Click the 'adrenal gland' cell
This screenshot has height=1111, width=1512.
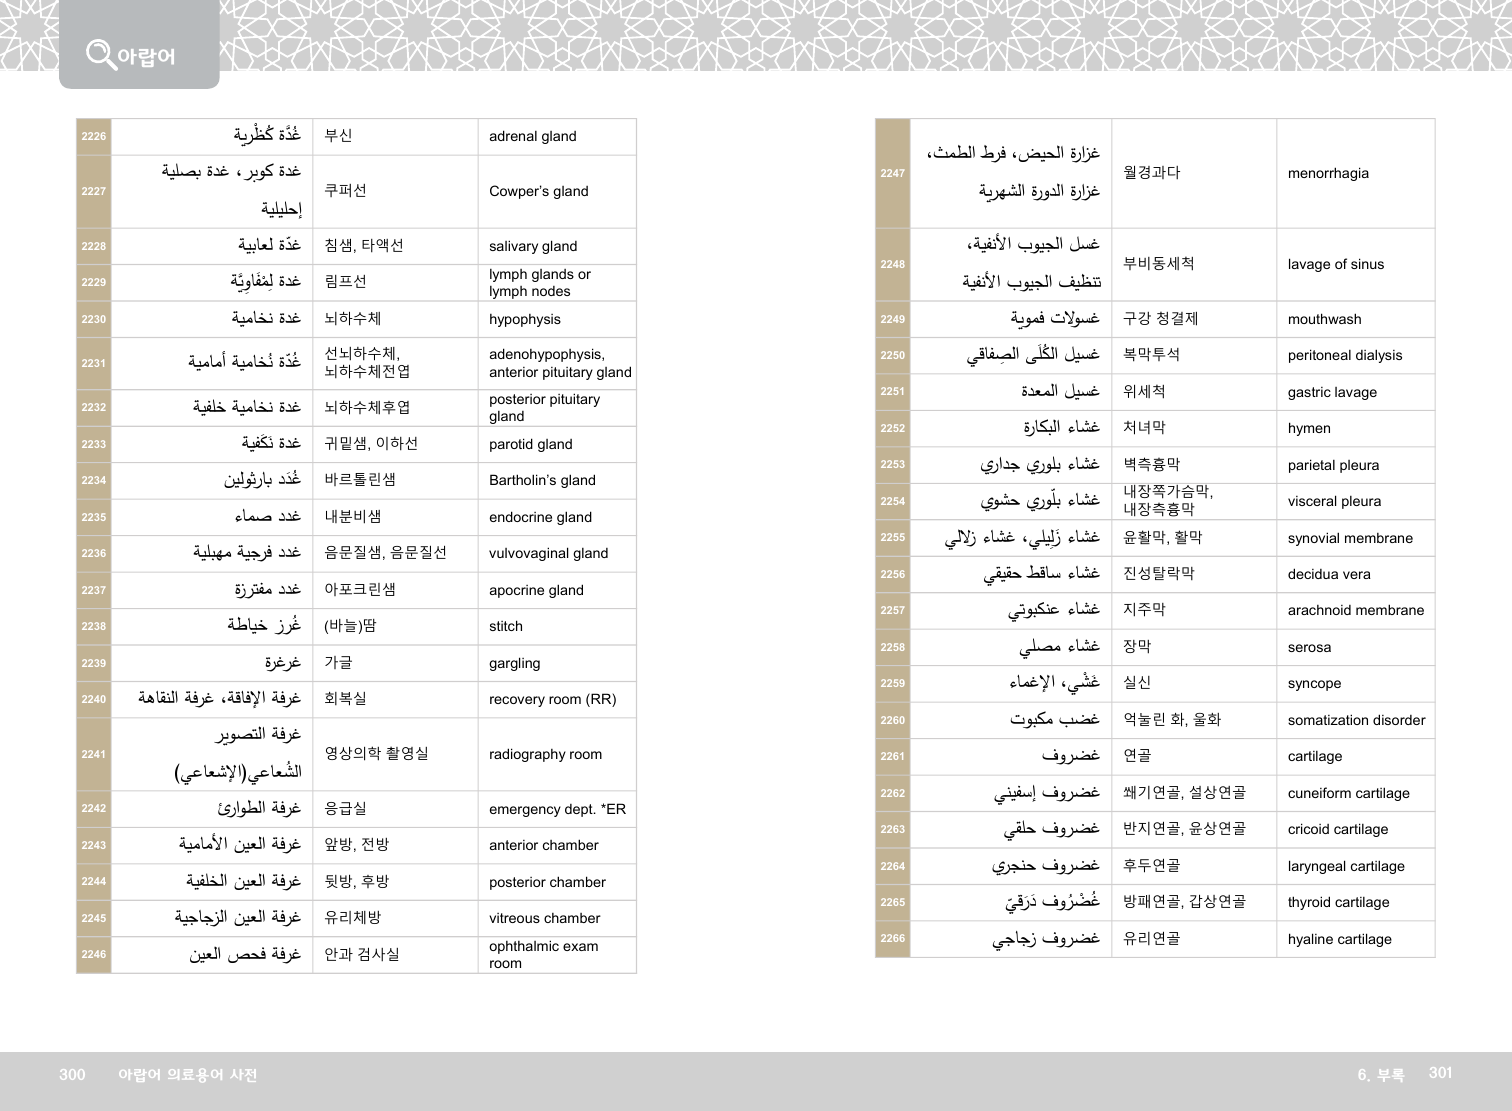(x=532, y=137)
